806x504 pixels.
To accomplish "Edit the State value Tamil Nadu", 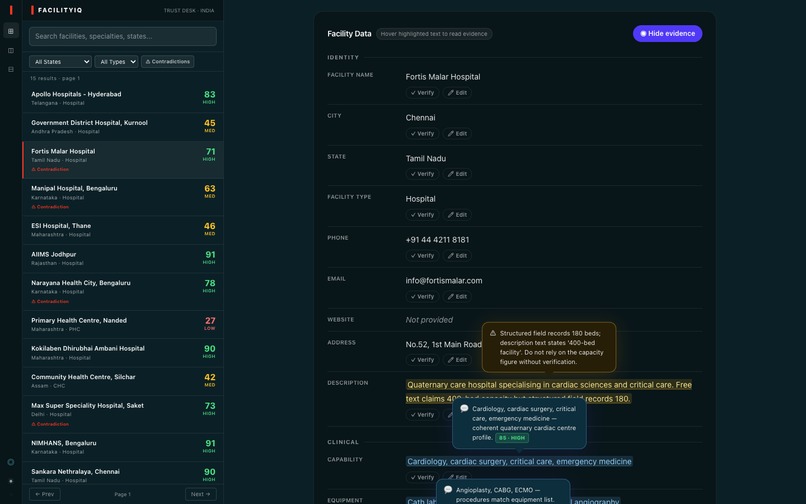I will tap(457, 174).
